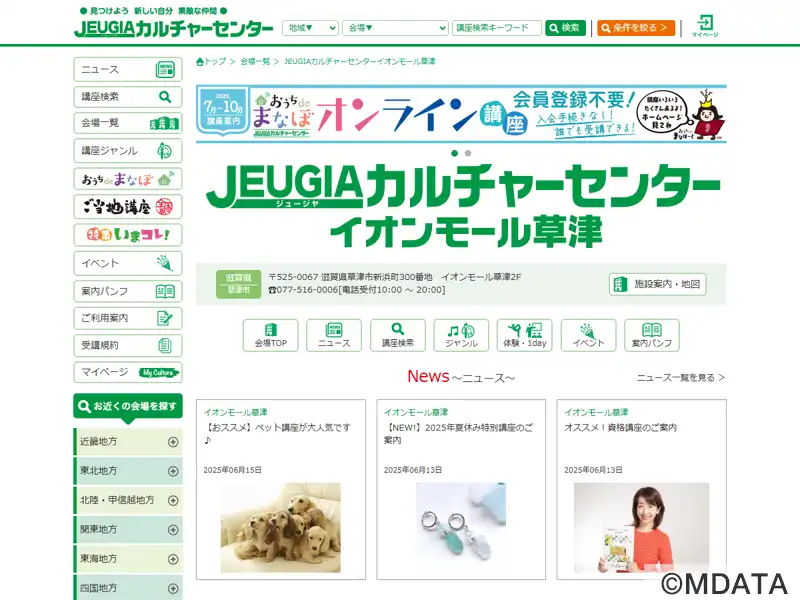Click the 体験・1day icon button
800x600 pixels.
pos(525,335)
